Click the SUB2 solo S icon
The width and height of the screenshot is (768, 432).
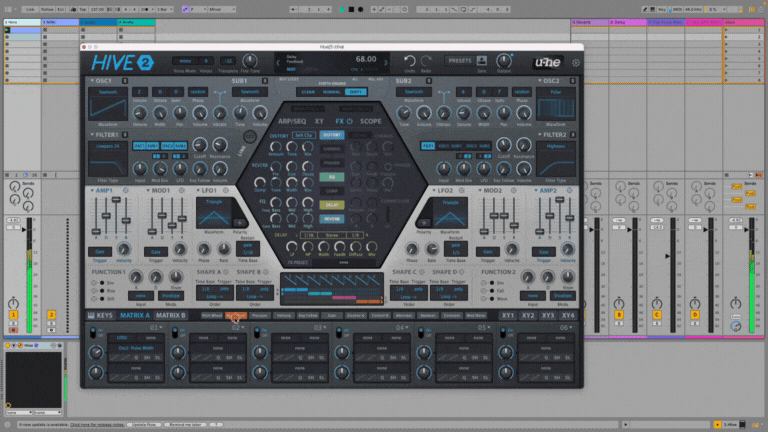coord(429,81)
